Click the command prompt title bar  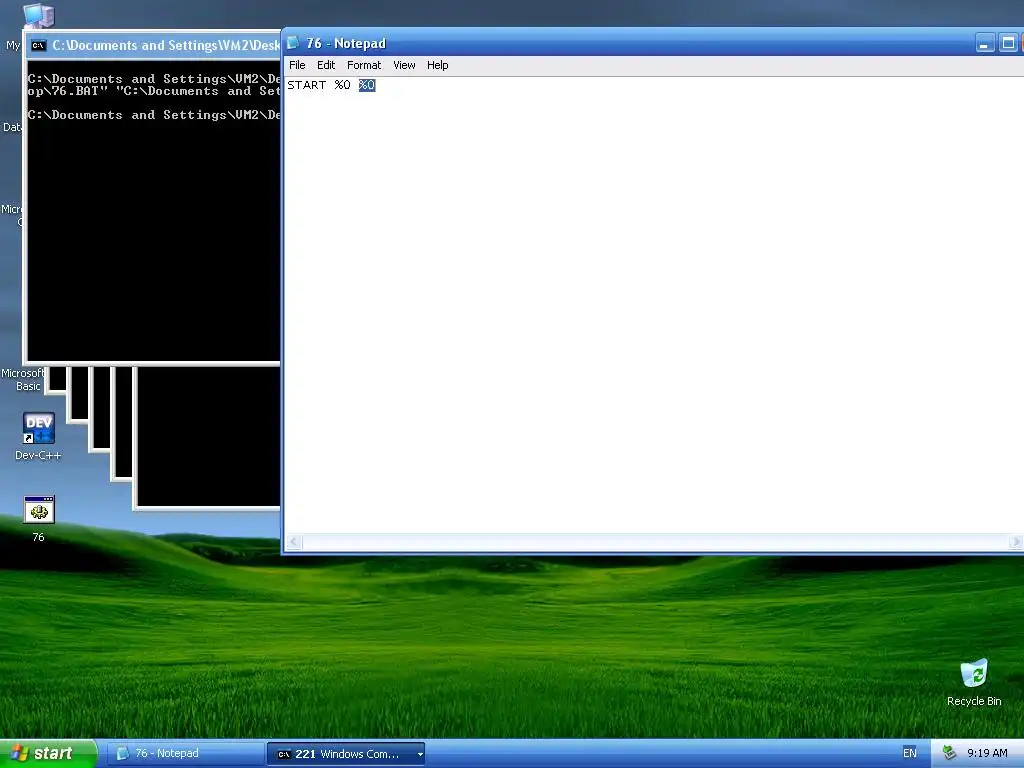pyautogui.click(x=153, y=45)
